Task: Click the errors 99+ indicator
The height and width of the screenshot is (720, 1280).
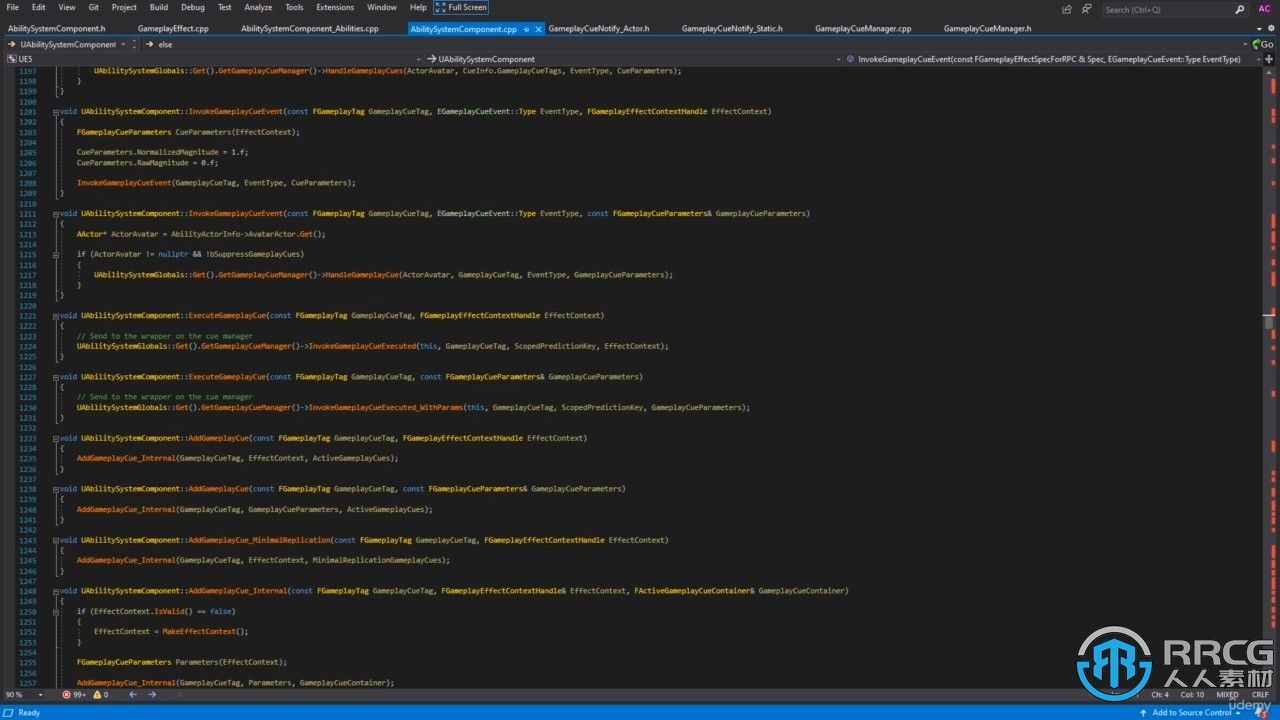Action: [x=74, y=694]
